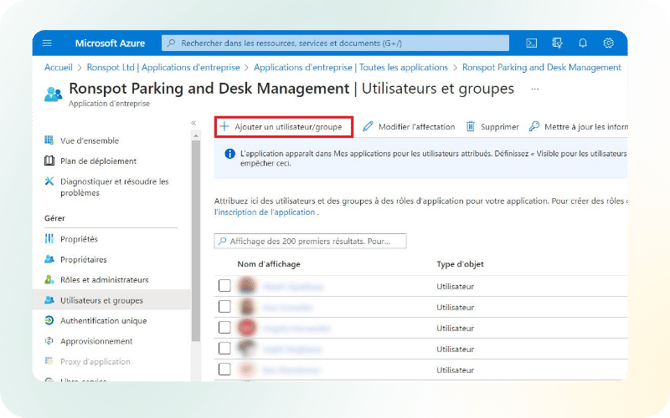Click the Vue d'ensemble grid icon
The height and width of the screenshot is (418, 670).
point(49,140)
